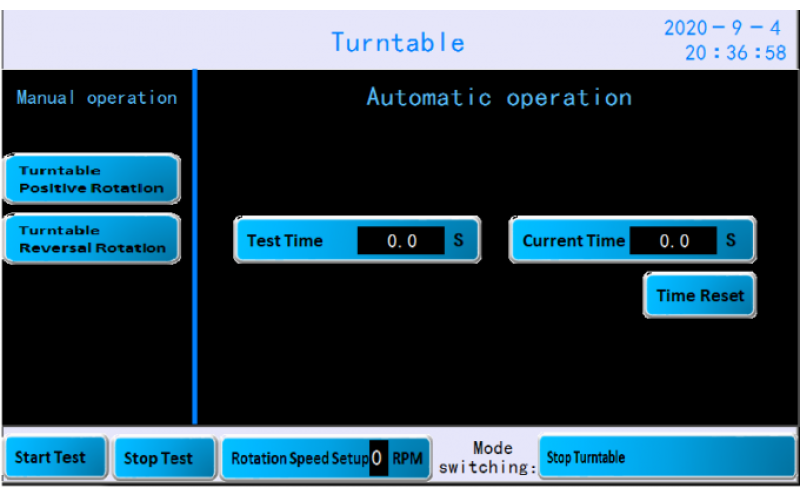Click the S unit beside Test Time
Viewport: 800px width, 500px height.
pyautogui.click(x=458, y=240)
